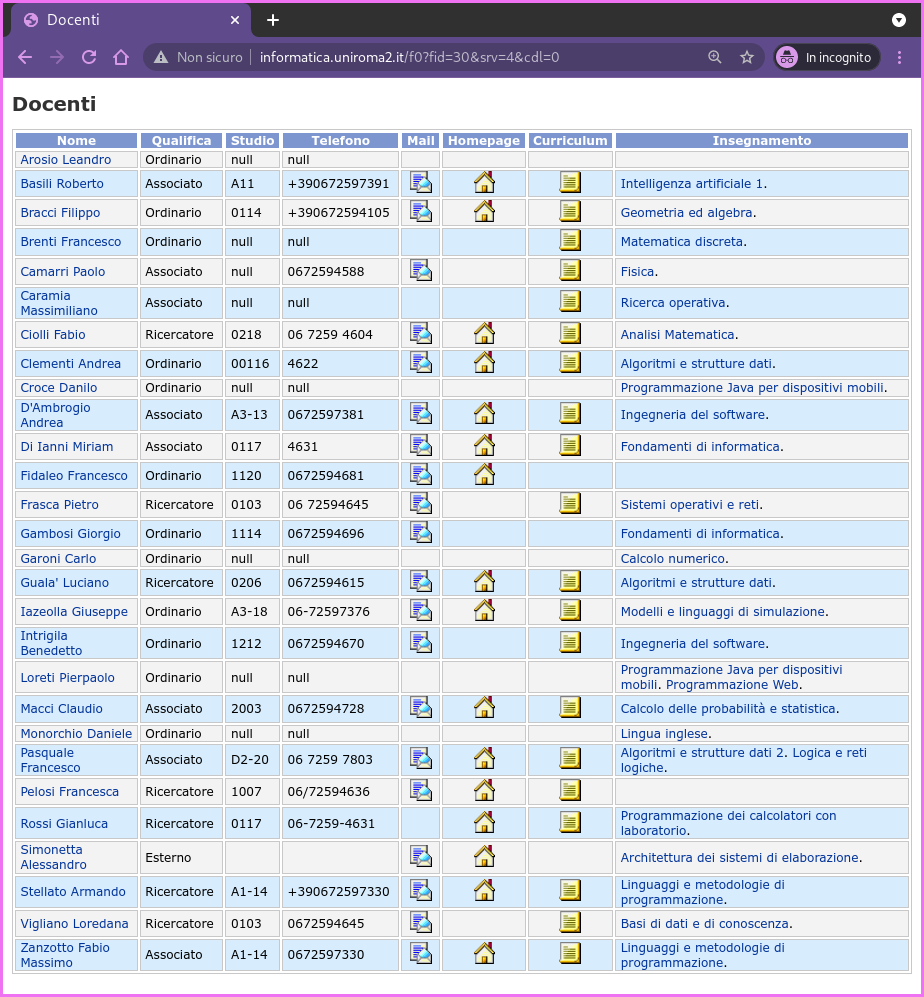Viewport: 924px width, 997px height.
Task: Click mail icon for Camarri Paolo
Action: (x=420, y=271)
